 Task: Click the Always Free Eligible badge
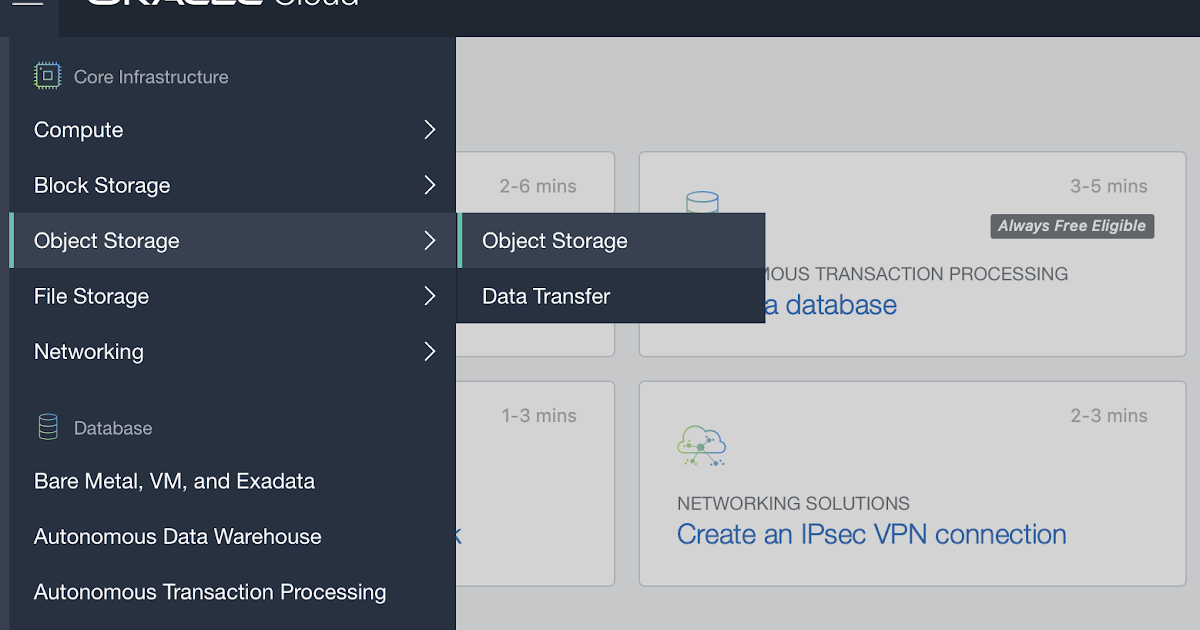(x=1072, y=226)
